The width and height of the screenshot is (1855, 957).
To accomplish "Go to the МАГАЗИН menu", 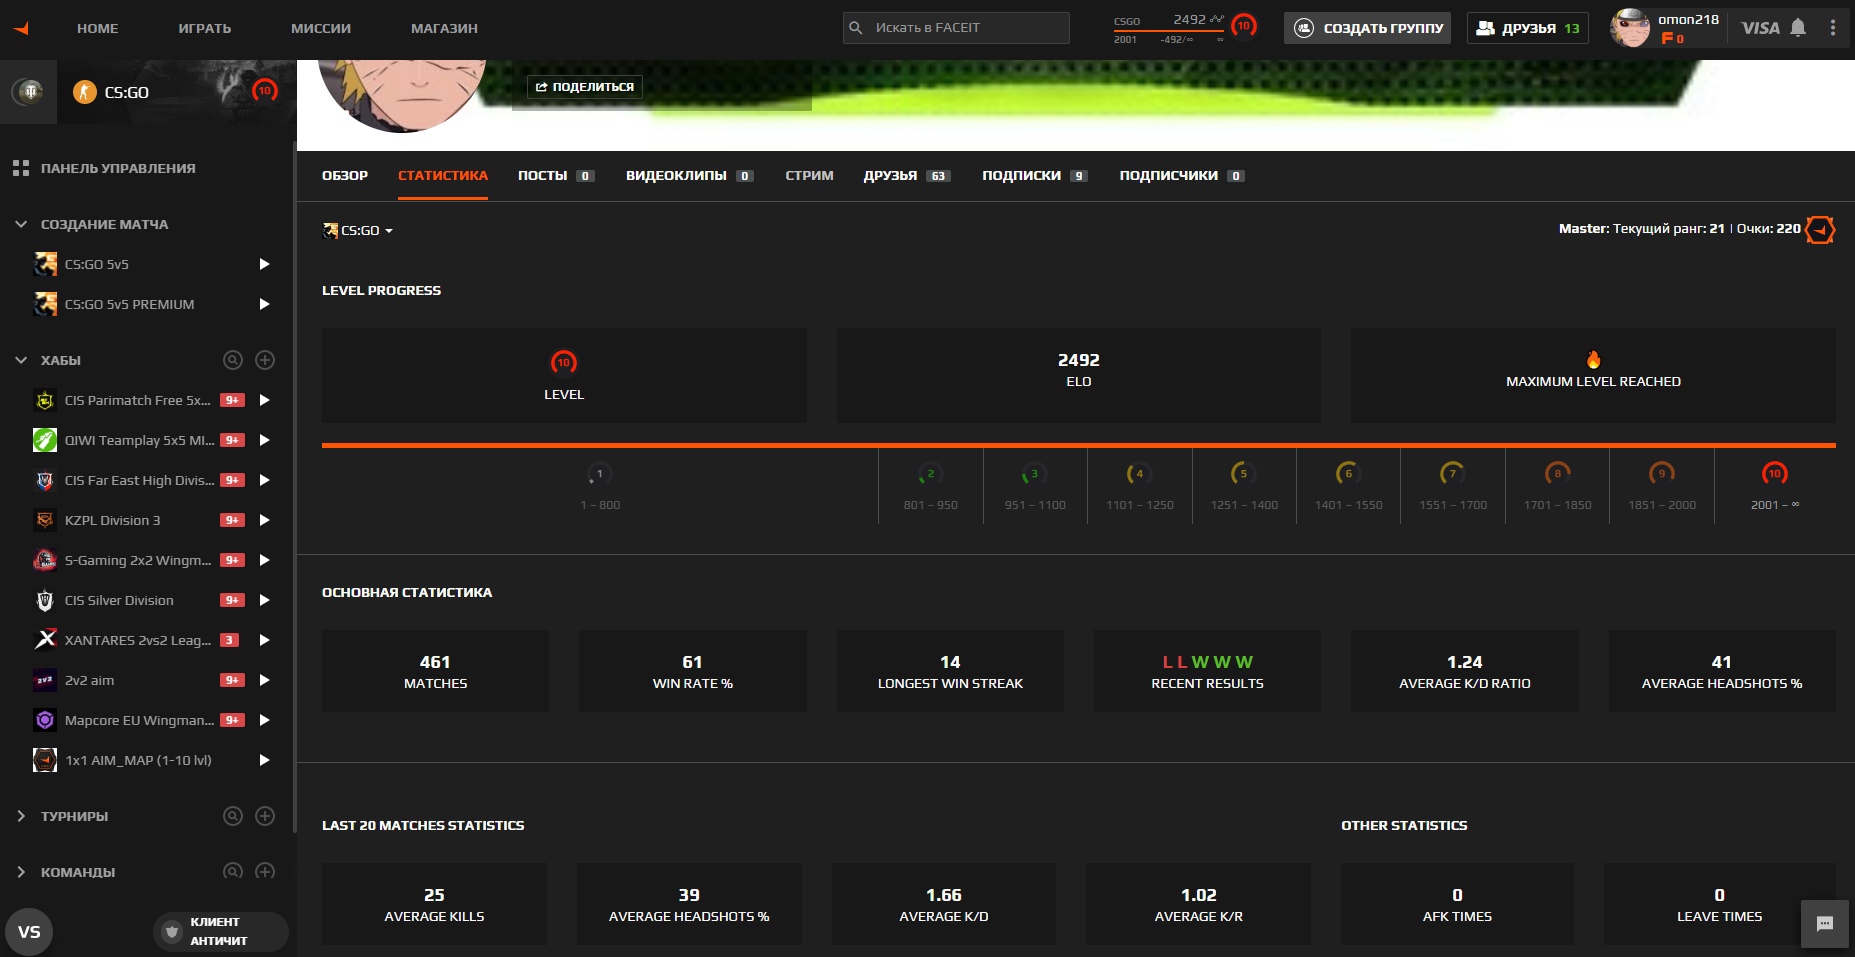I will coord(444,28).
